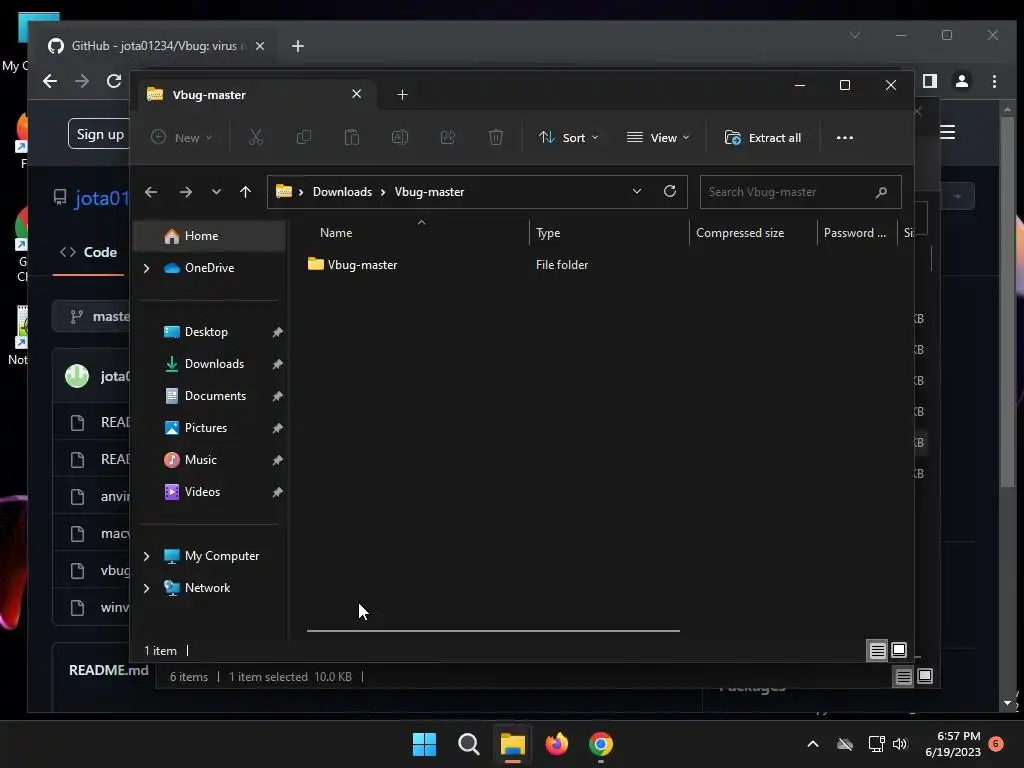Click the Sign up button on GitHub
Image resolution: width=1024 pixels, height=768 pixels.
(99, 134)
